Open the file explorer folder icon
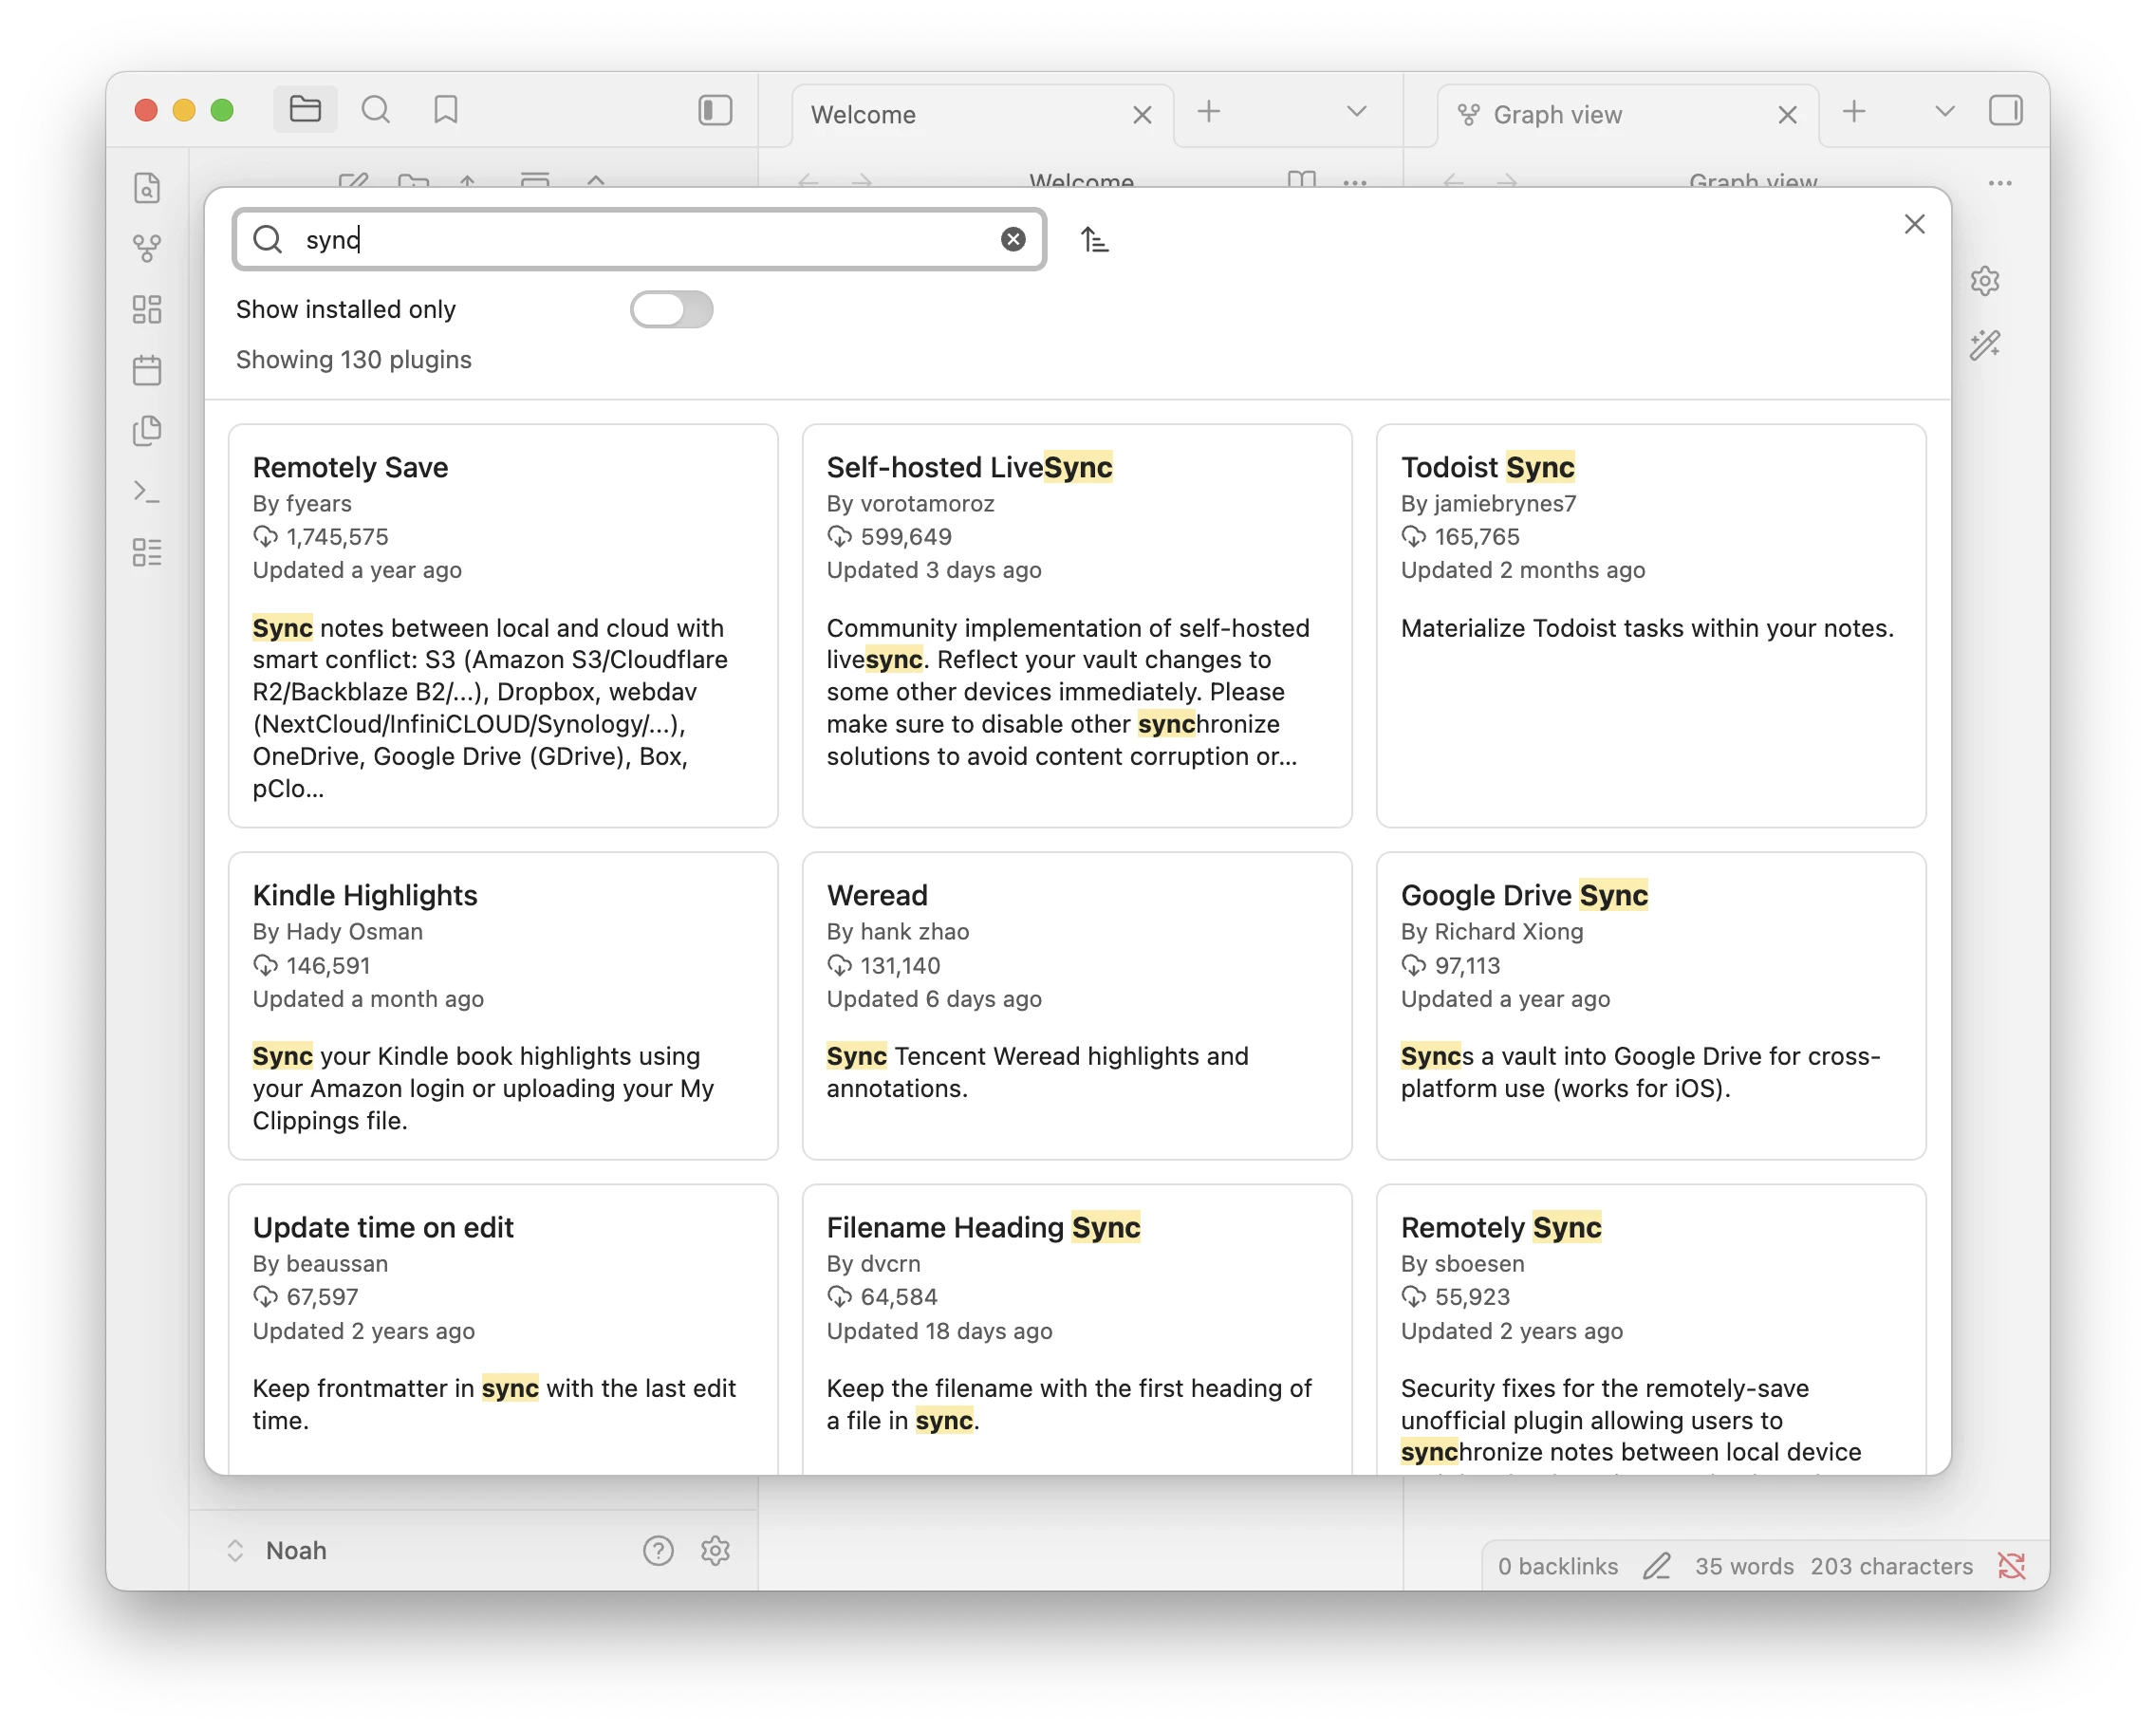The width and height of the screenshot is (2156, 1731). [305, 110]
